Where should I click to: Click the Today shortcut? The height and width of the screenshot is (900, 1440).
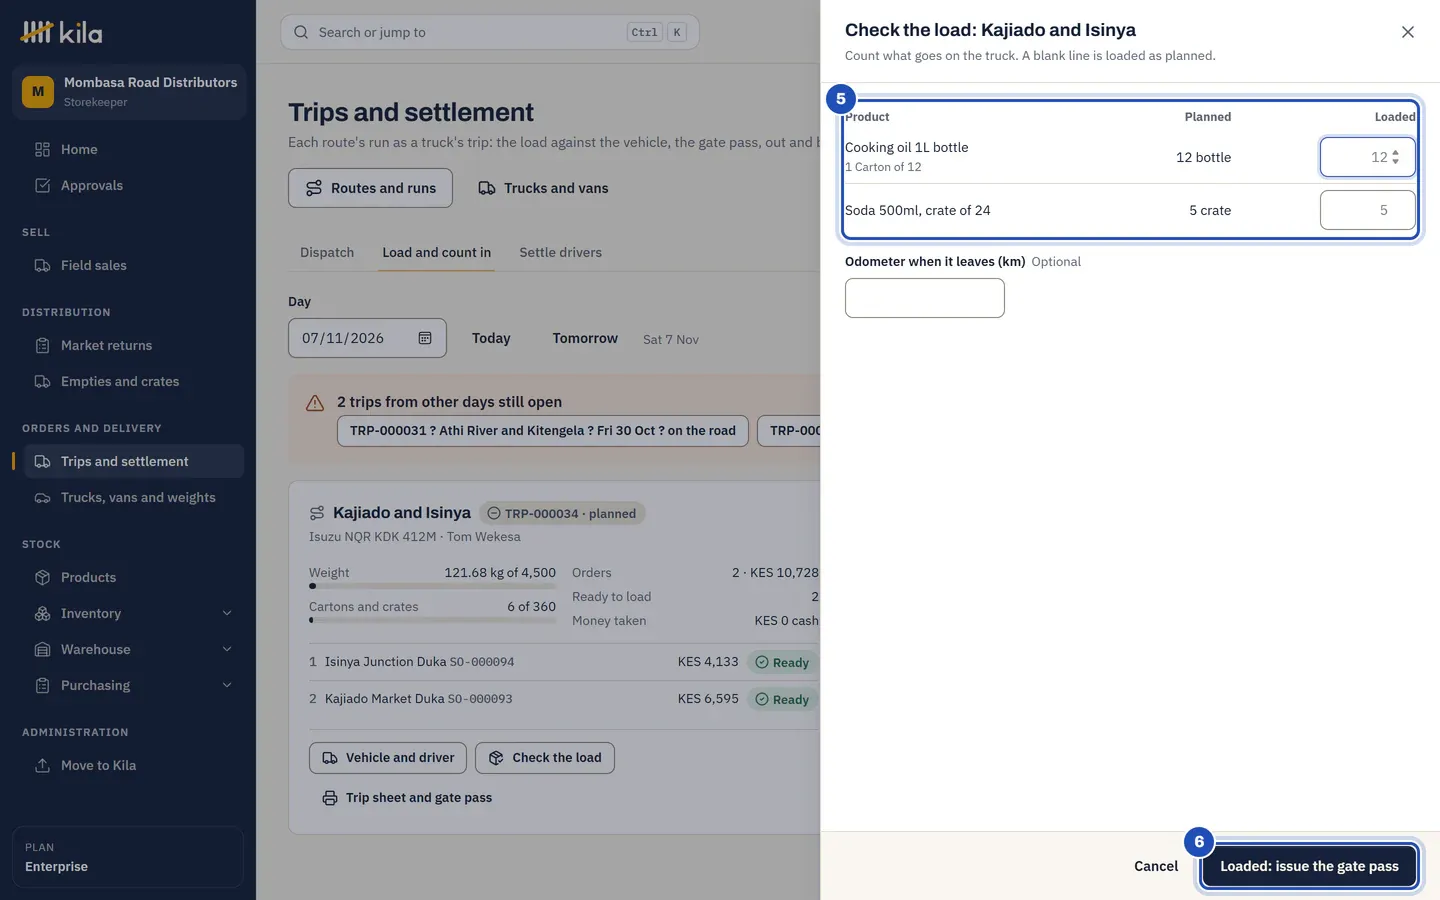pos(491,338)
